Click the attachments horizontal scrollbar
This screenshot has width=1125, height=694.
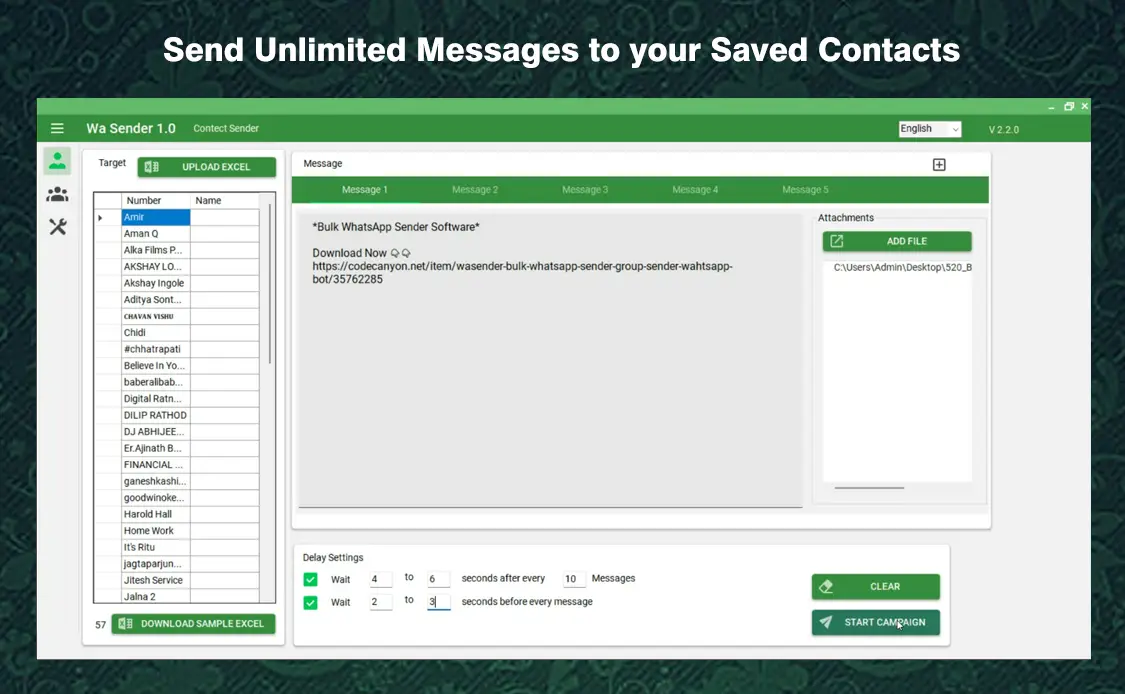[869, 488]
